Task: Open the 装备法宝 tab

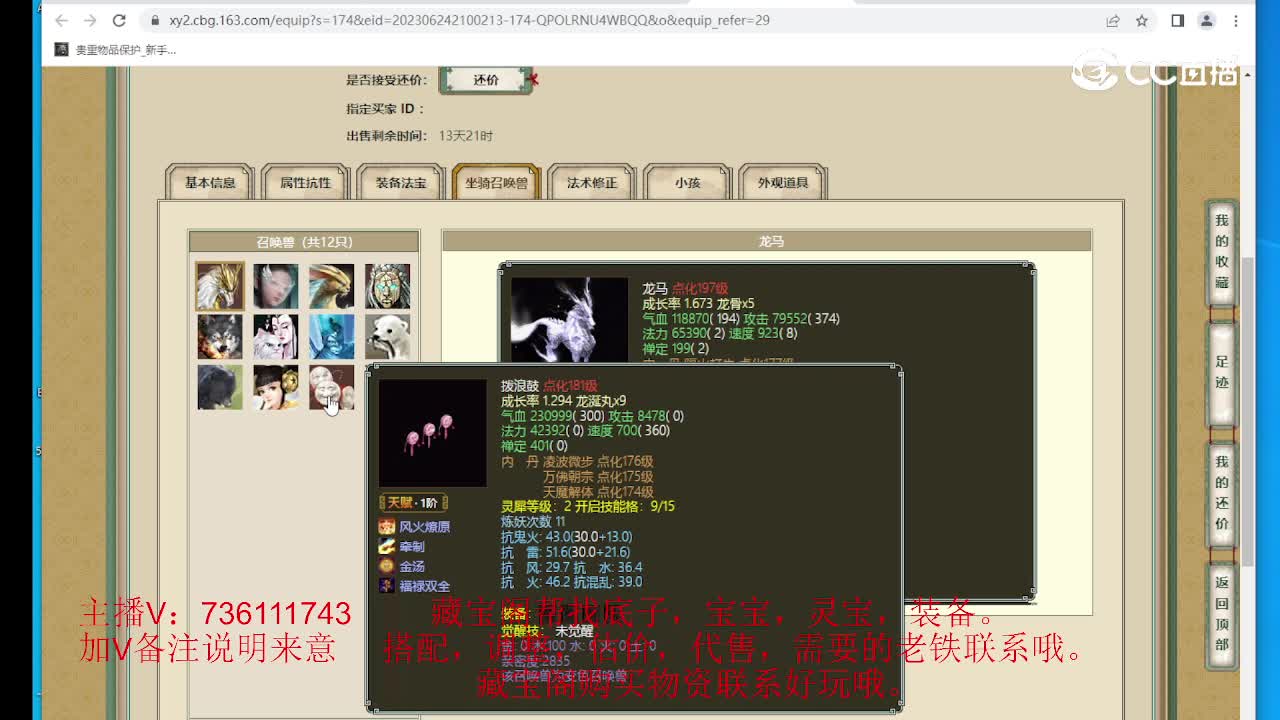Action: click(400, 183)
